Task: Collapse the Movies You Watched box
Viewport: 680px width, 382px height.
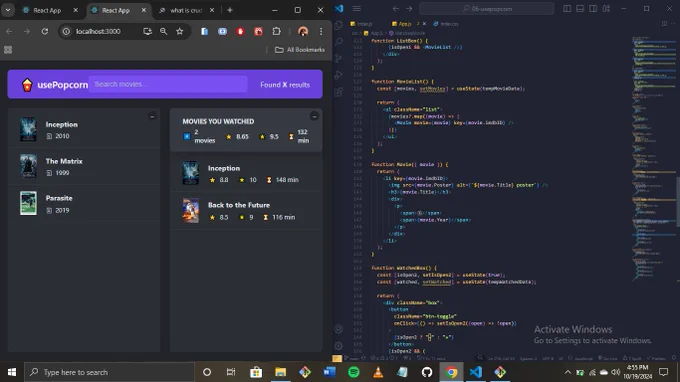Action: coord(314,116)
